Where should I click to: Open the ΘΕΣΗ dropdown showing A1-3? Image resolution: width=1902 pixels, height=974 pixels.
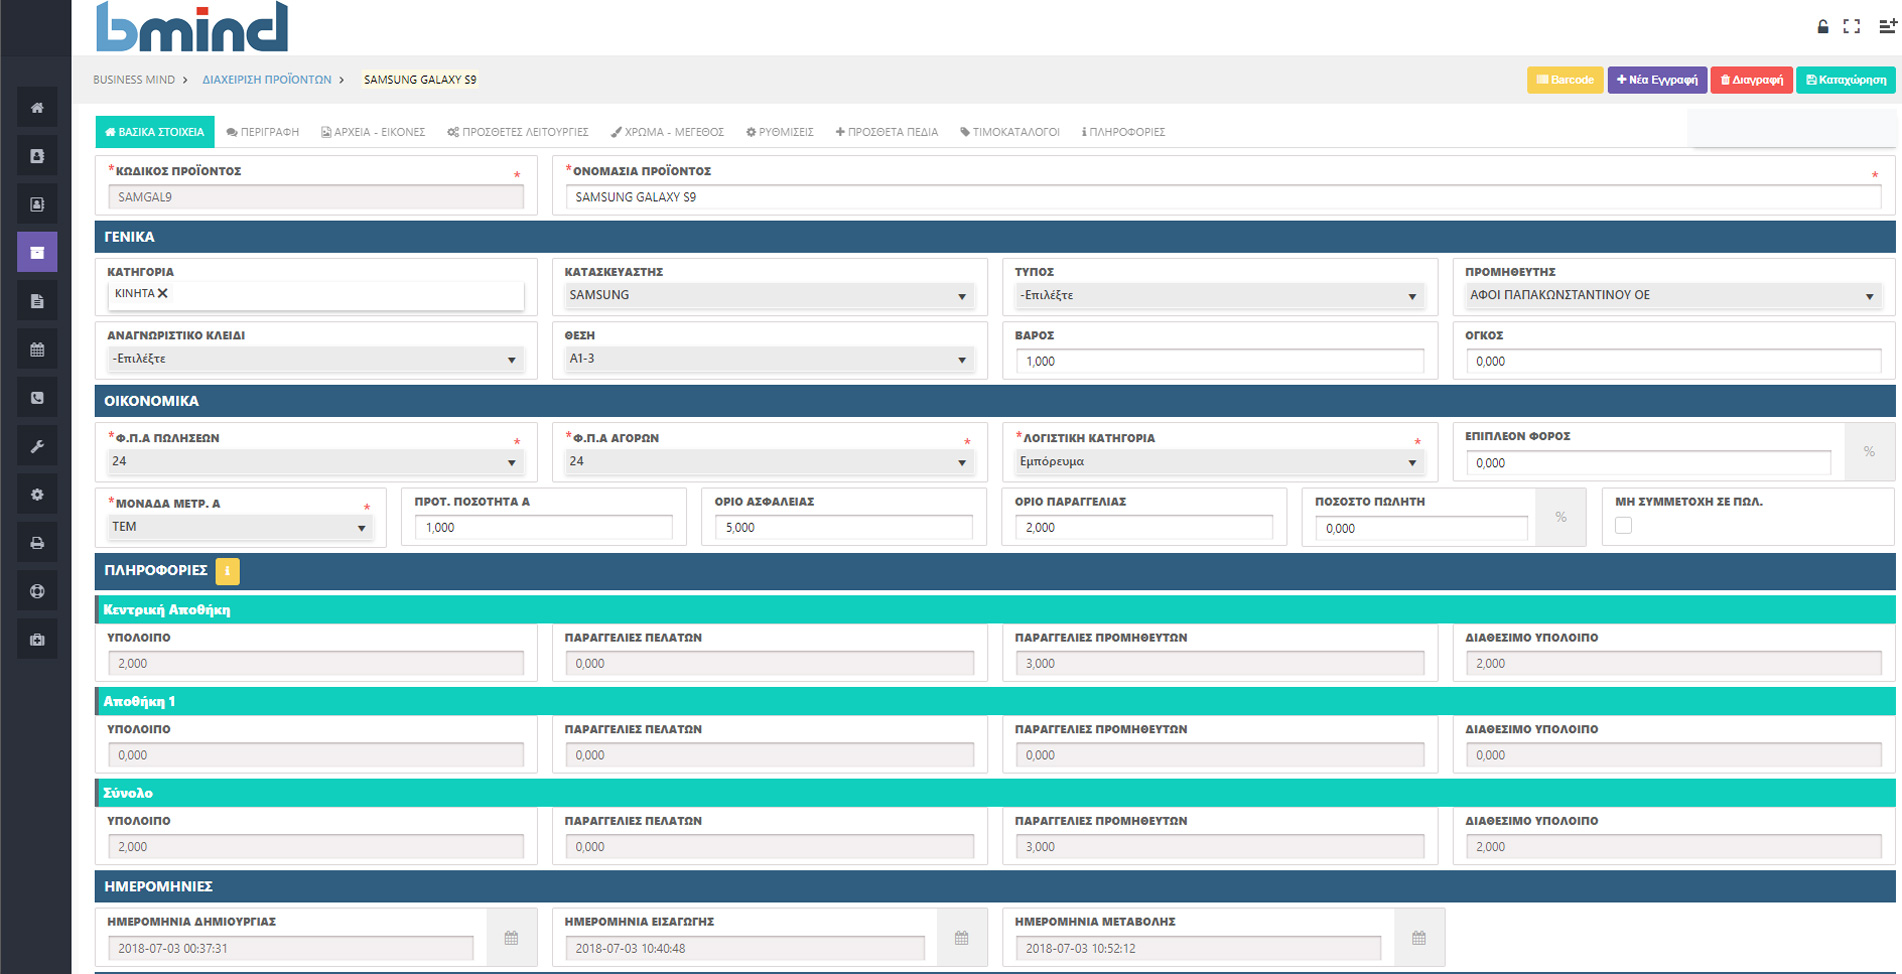point(769,358)
